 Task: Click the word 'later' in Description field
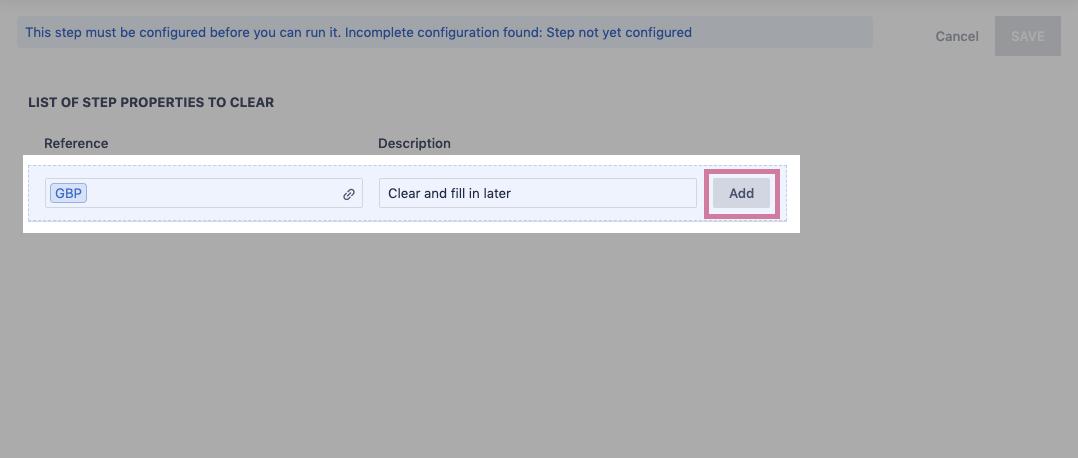pyautogui.click(x=497, y=193)
